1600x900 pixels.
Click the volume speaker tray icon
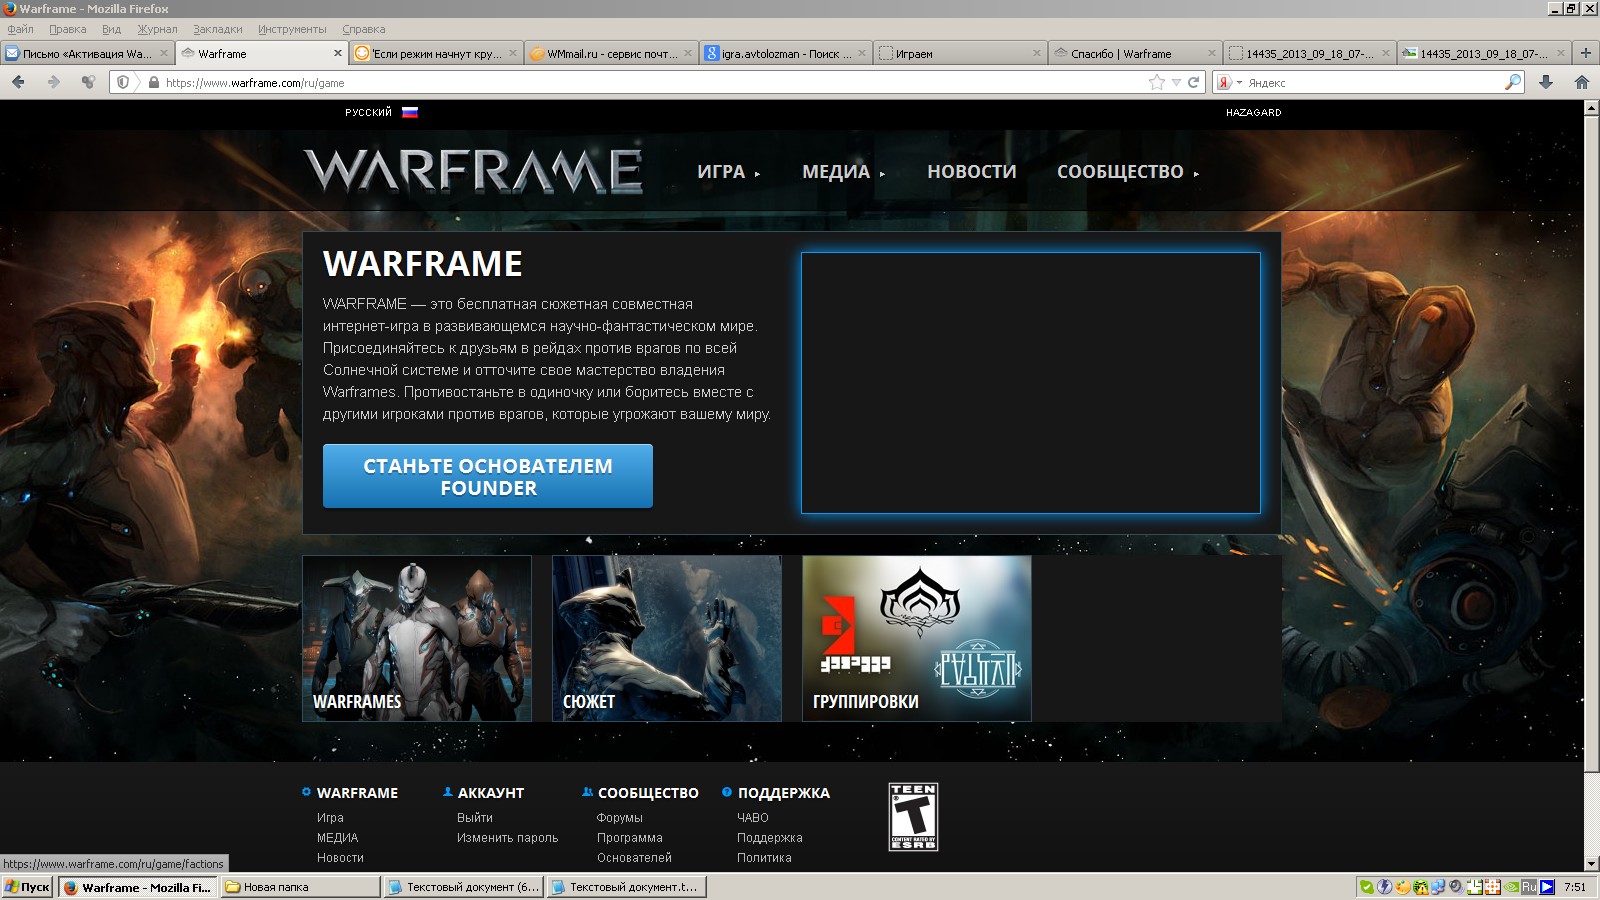pos(1456,886)
